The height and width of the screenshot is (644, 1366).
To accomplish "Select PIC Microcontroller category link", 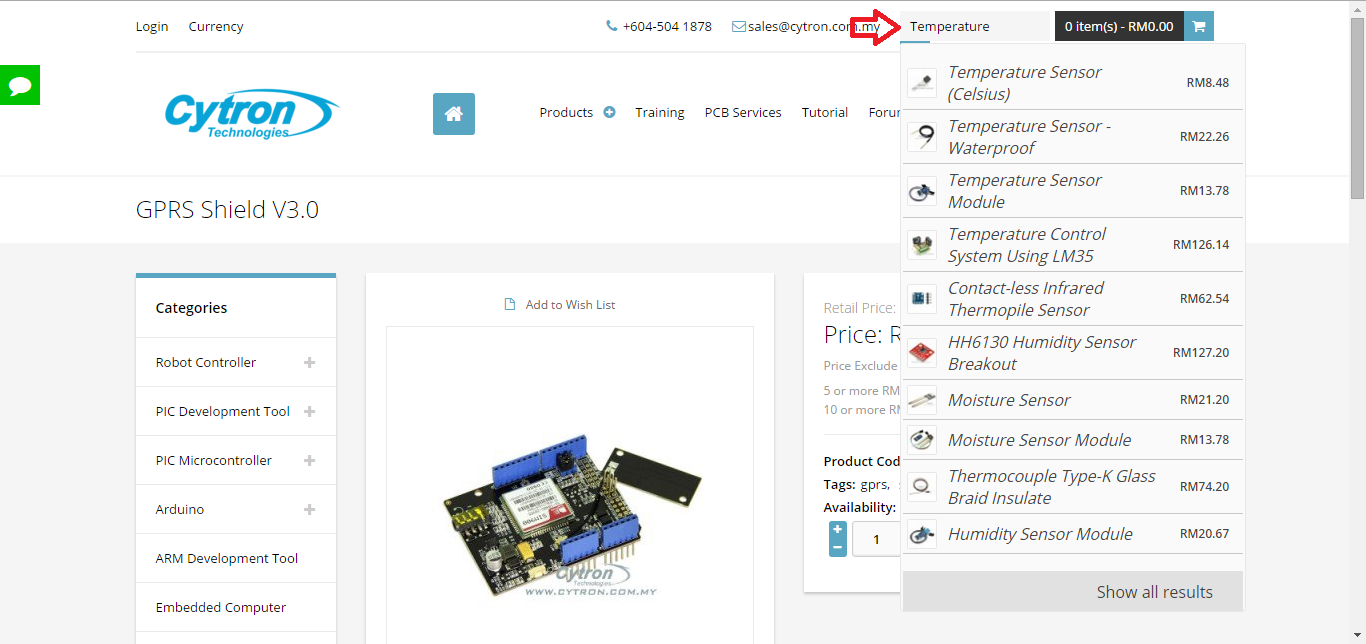I will coord(214,461).
